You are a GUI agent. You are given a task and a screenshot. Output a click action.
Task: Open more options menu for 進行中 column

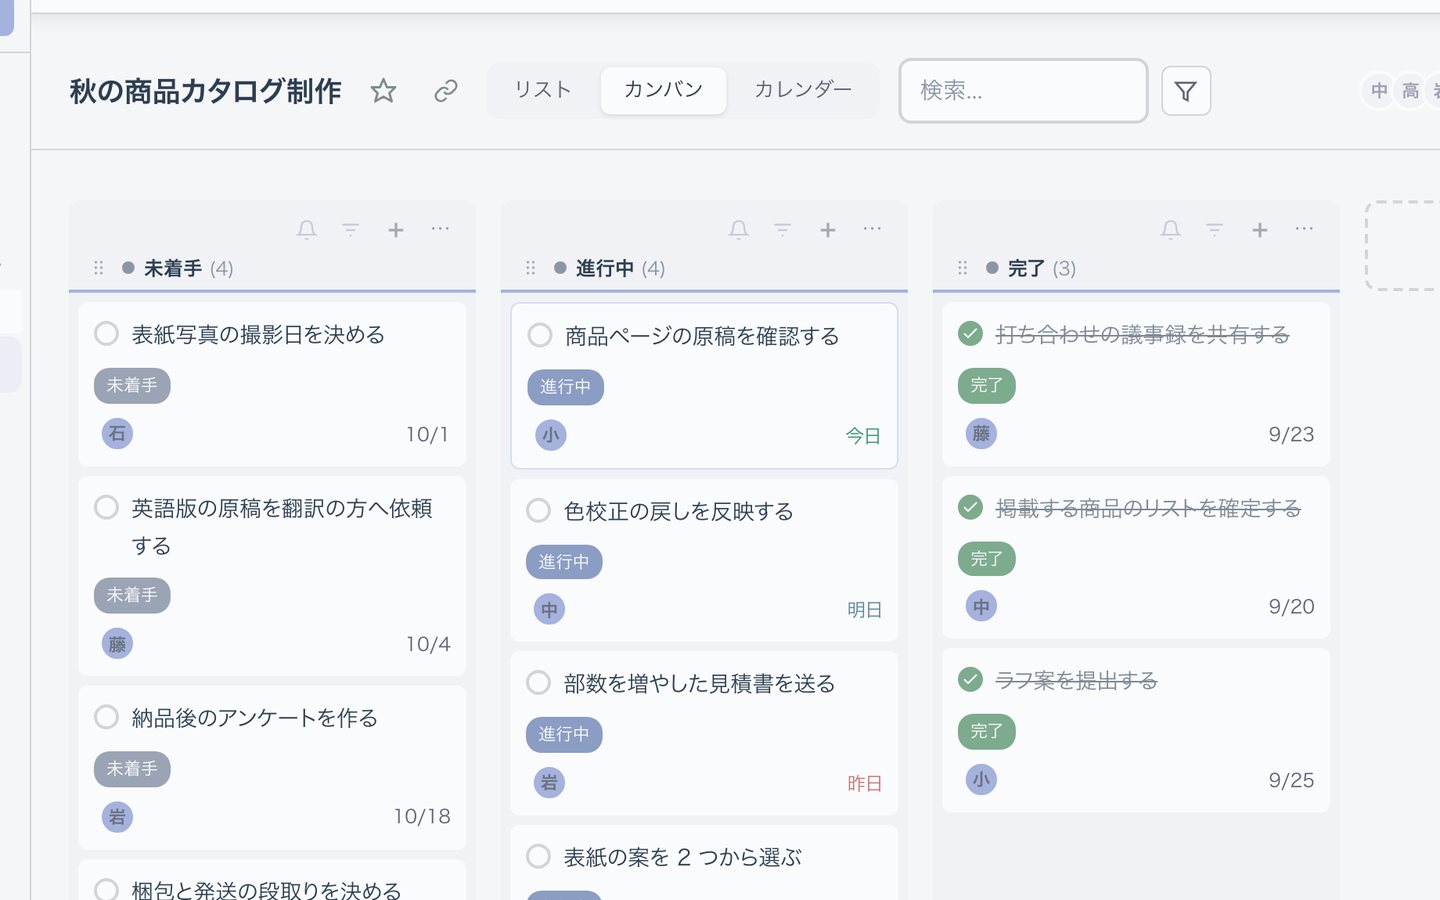872,229
